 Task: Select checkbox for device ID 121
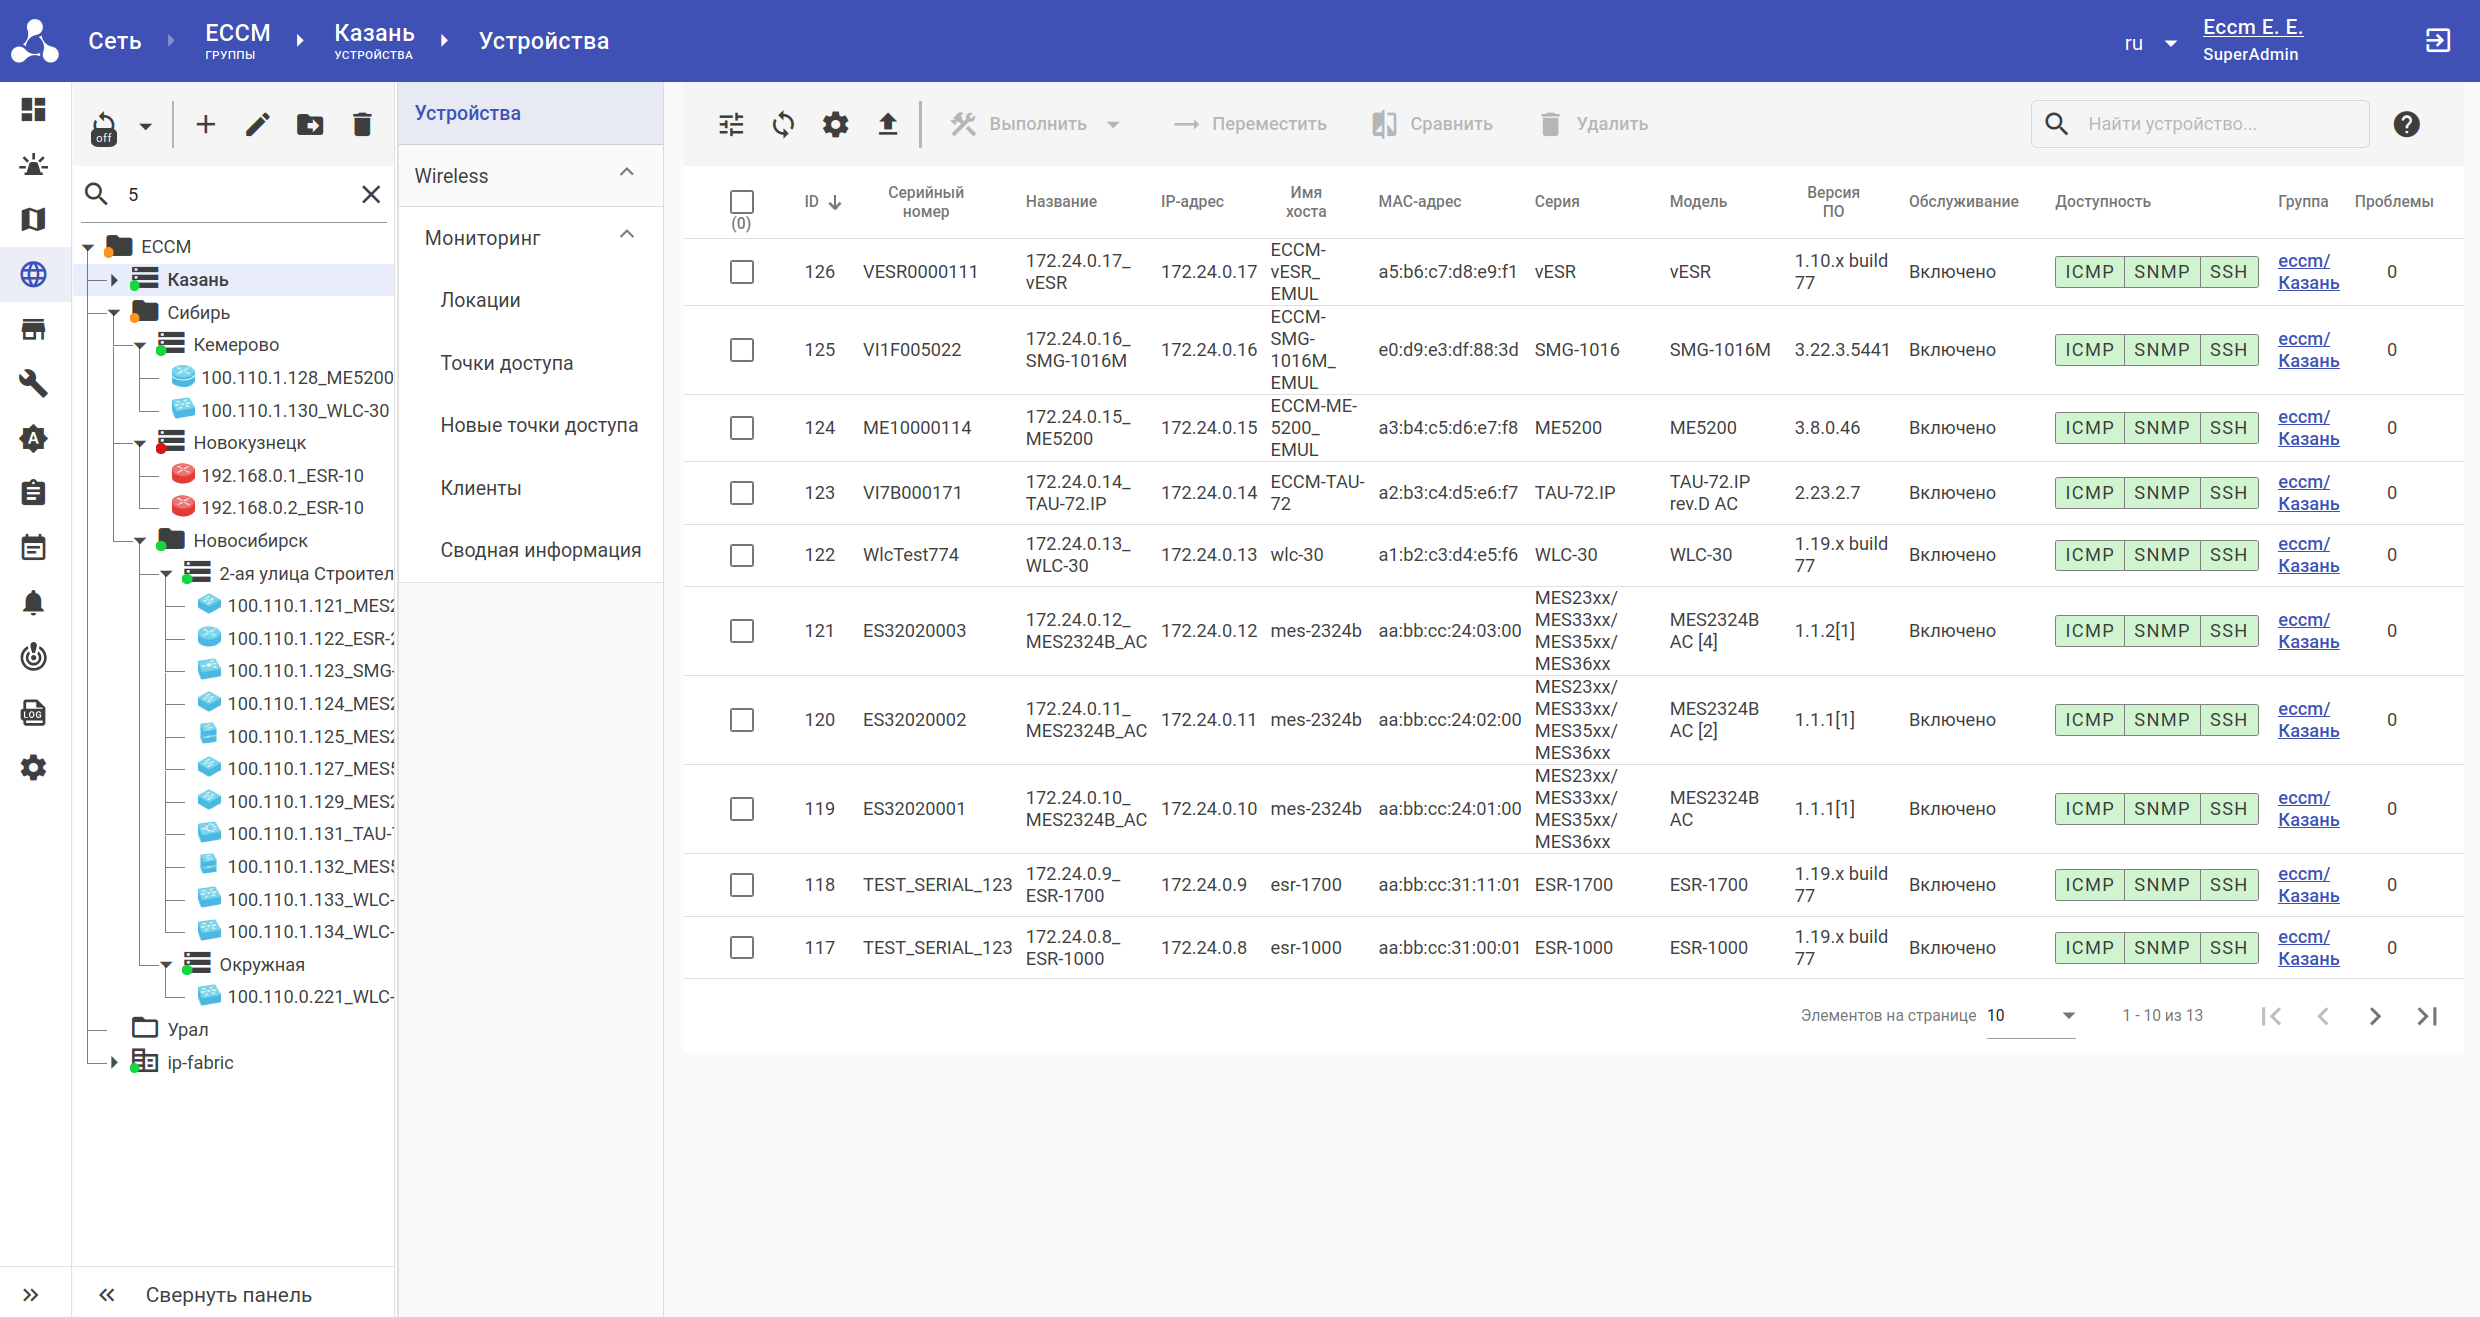[x=741, y=631]
